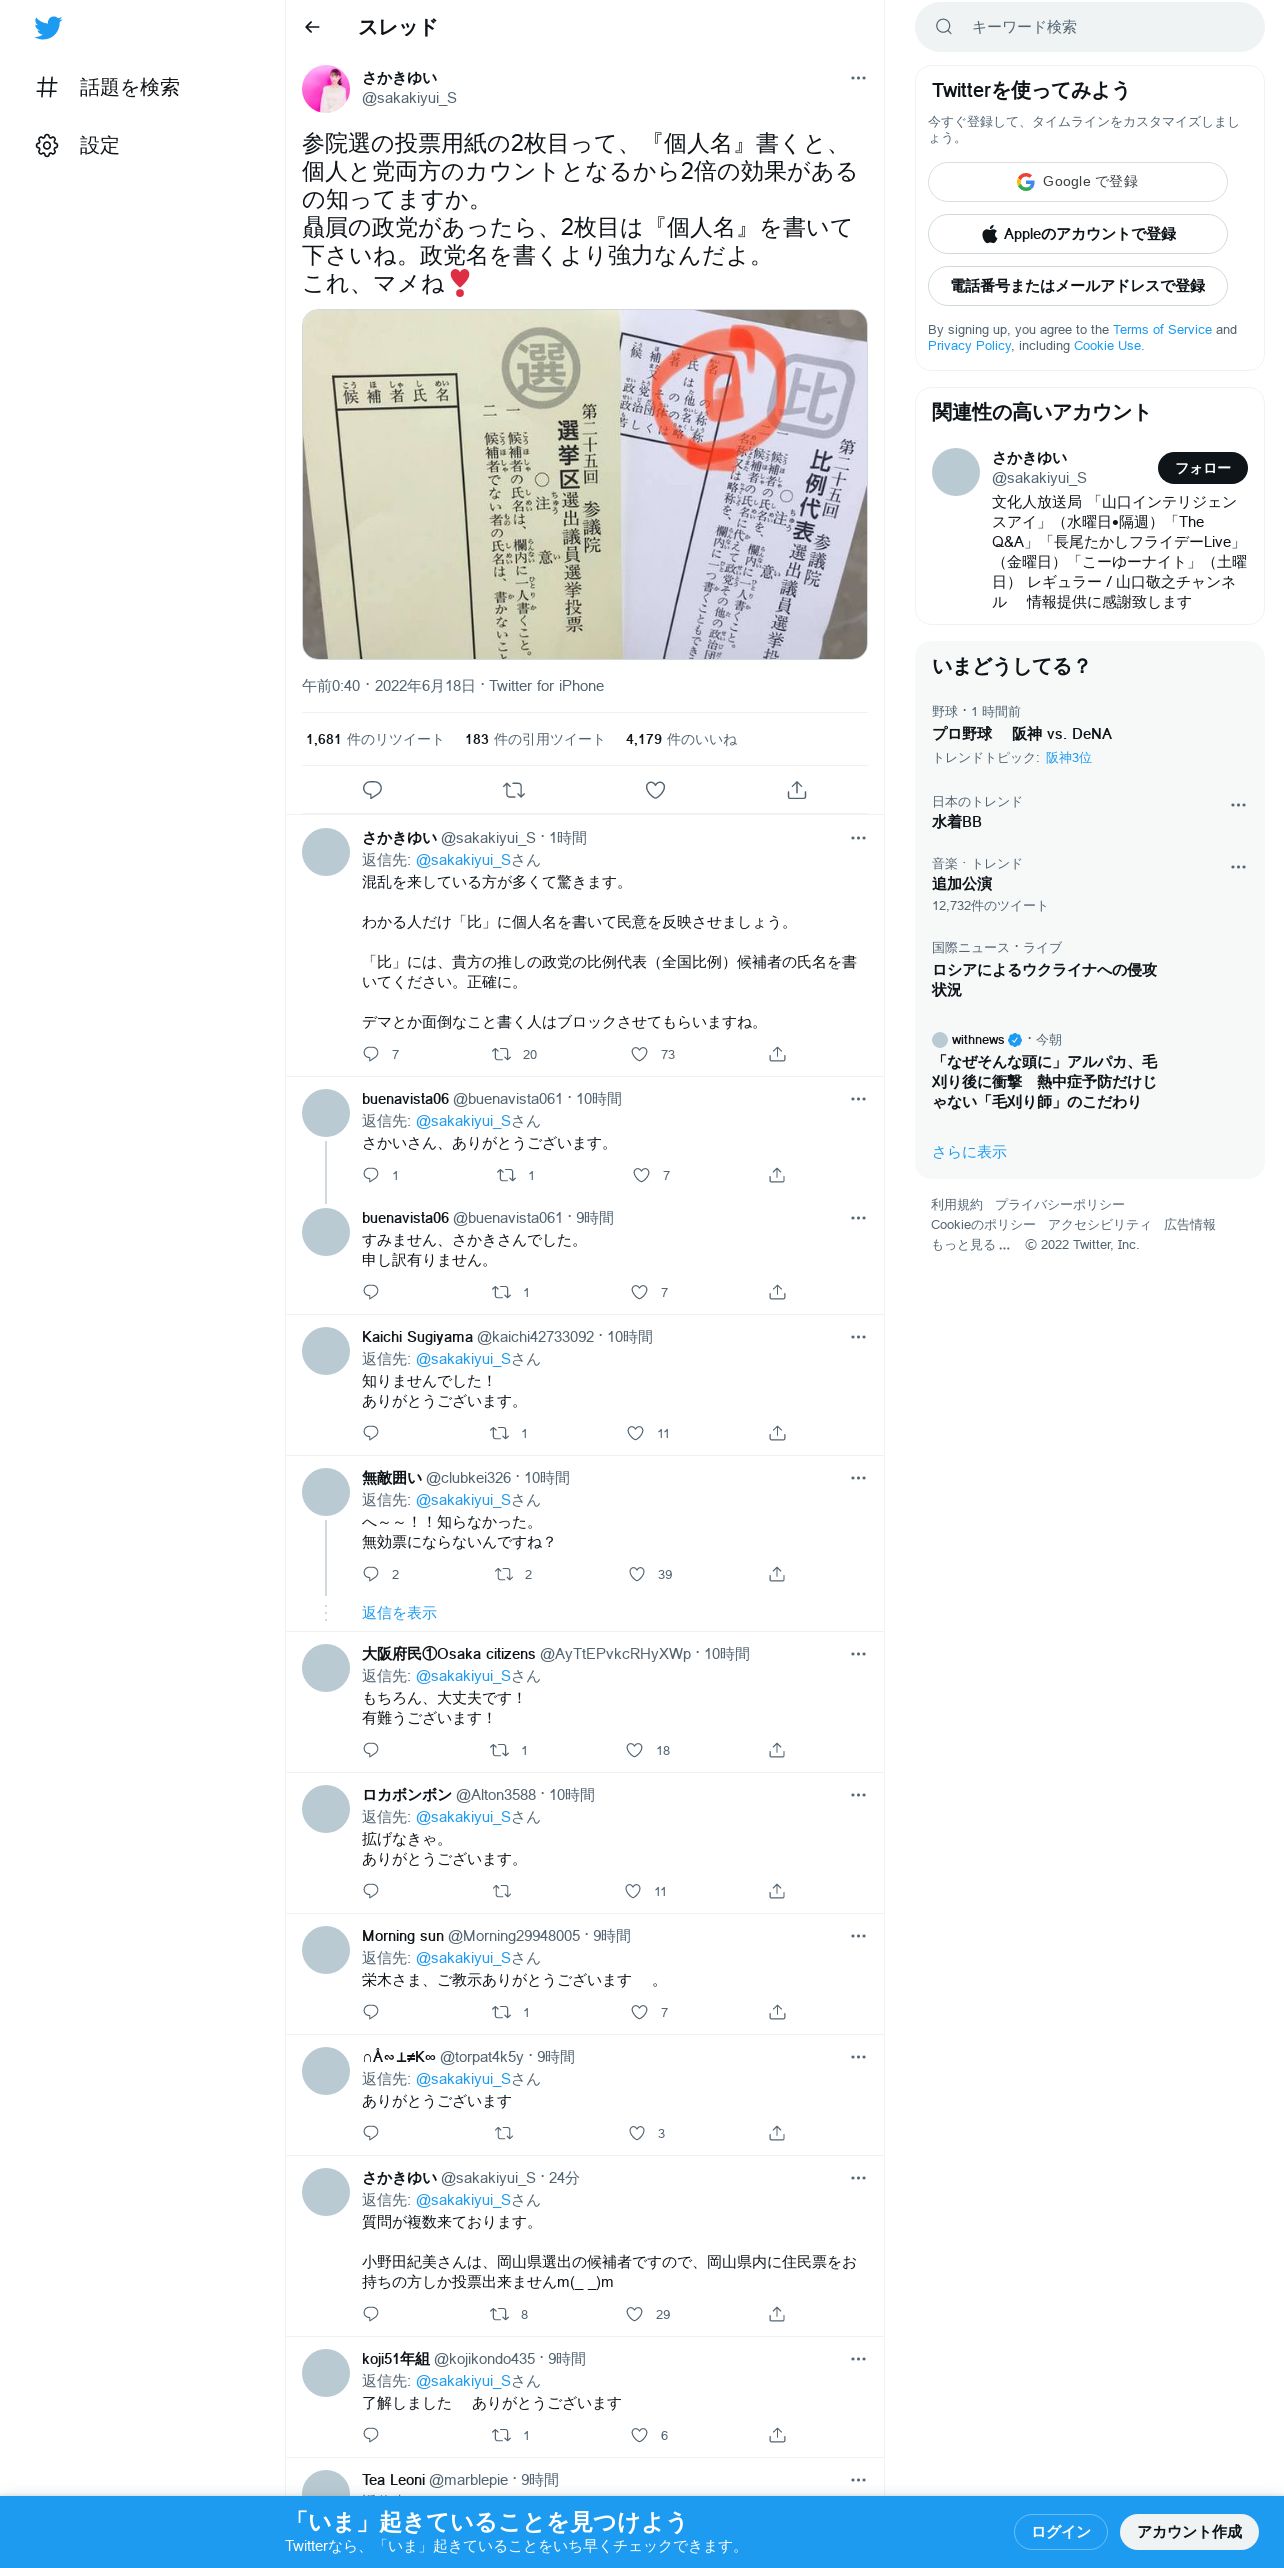This screenshot has width=1284, height=2568.
Task: Expand hidden replies via 返信を表示
Action: [399, 1613]
